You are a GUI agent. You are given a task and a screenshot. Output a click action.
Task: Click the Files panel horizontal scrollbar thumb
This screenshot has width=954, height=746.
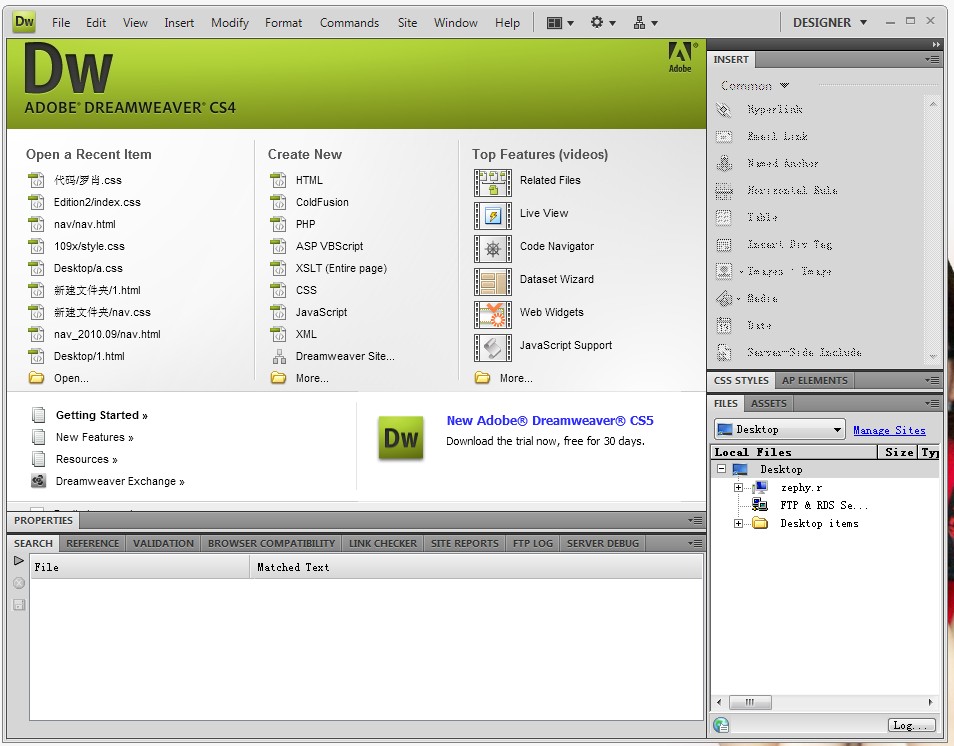pos(750,702)
